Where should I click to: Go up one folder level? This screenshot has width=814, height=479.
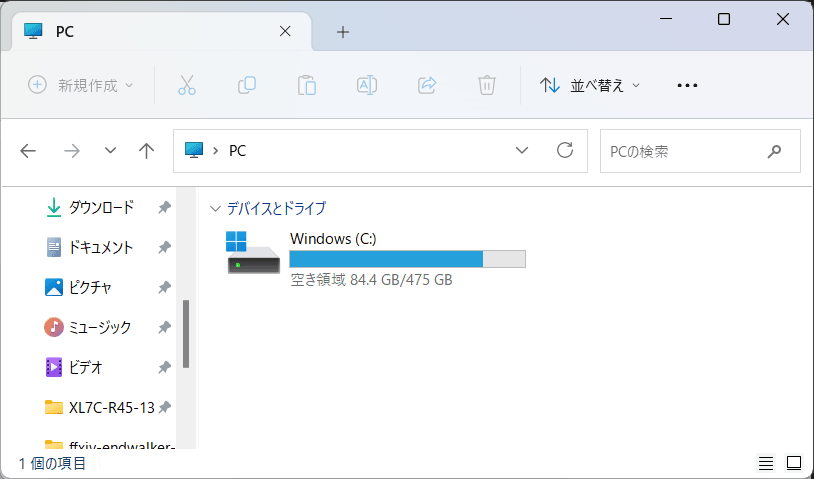147,151
